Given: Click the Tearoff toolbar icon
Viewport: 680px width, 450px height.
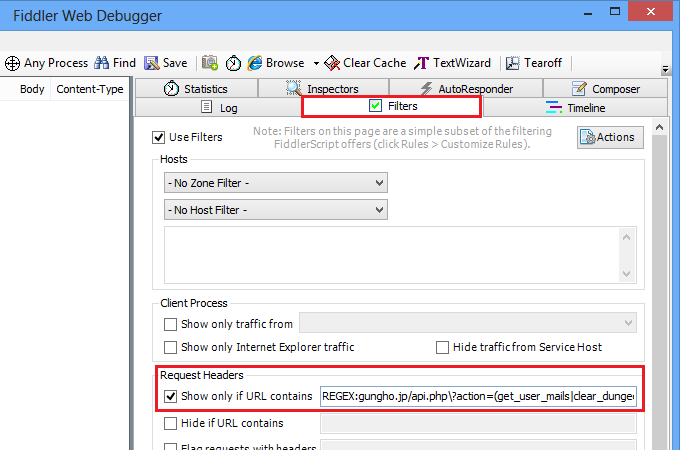Looking at the screenshot, I should click(x=513, y=63).
